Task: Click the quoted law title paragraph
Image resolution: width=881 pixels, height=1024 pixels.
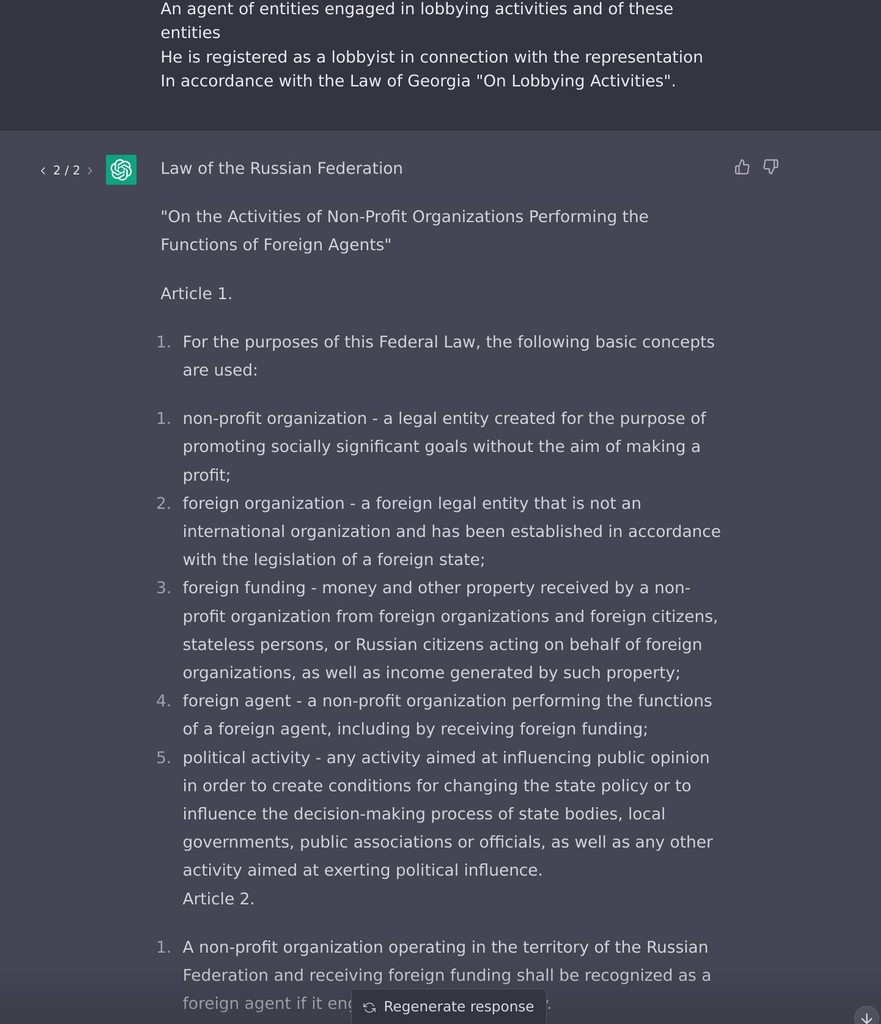Action: [404, 230]
